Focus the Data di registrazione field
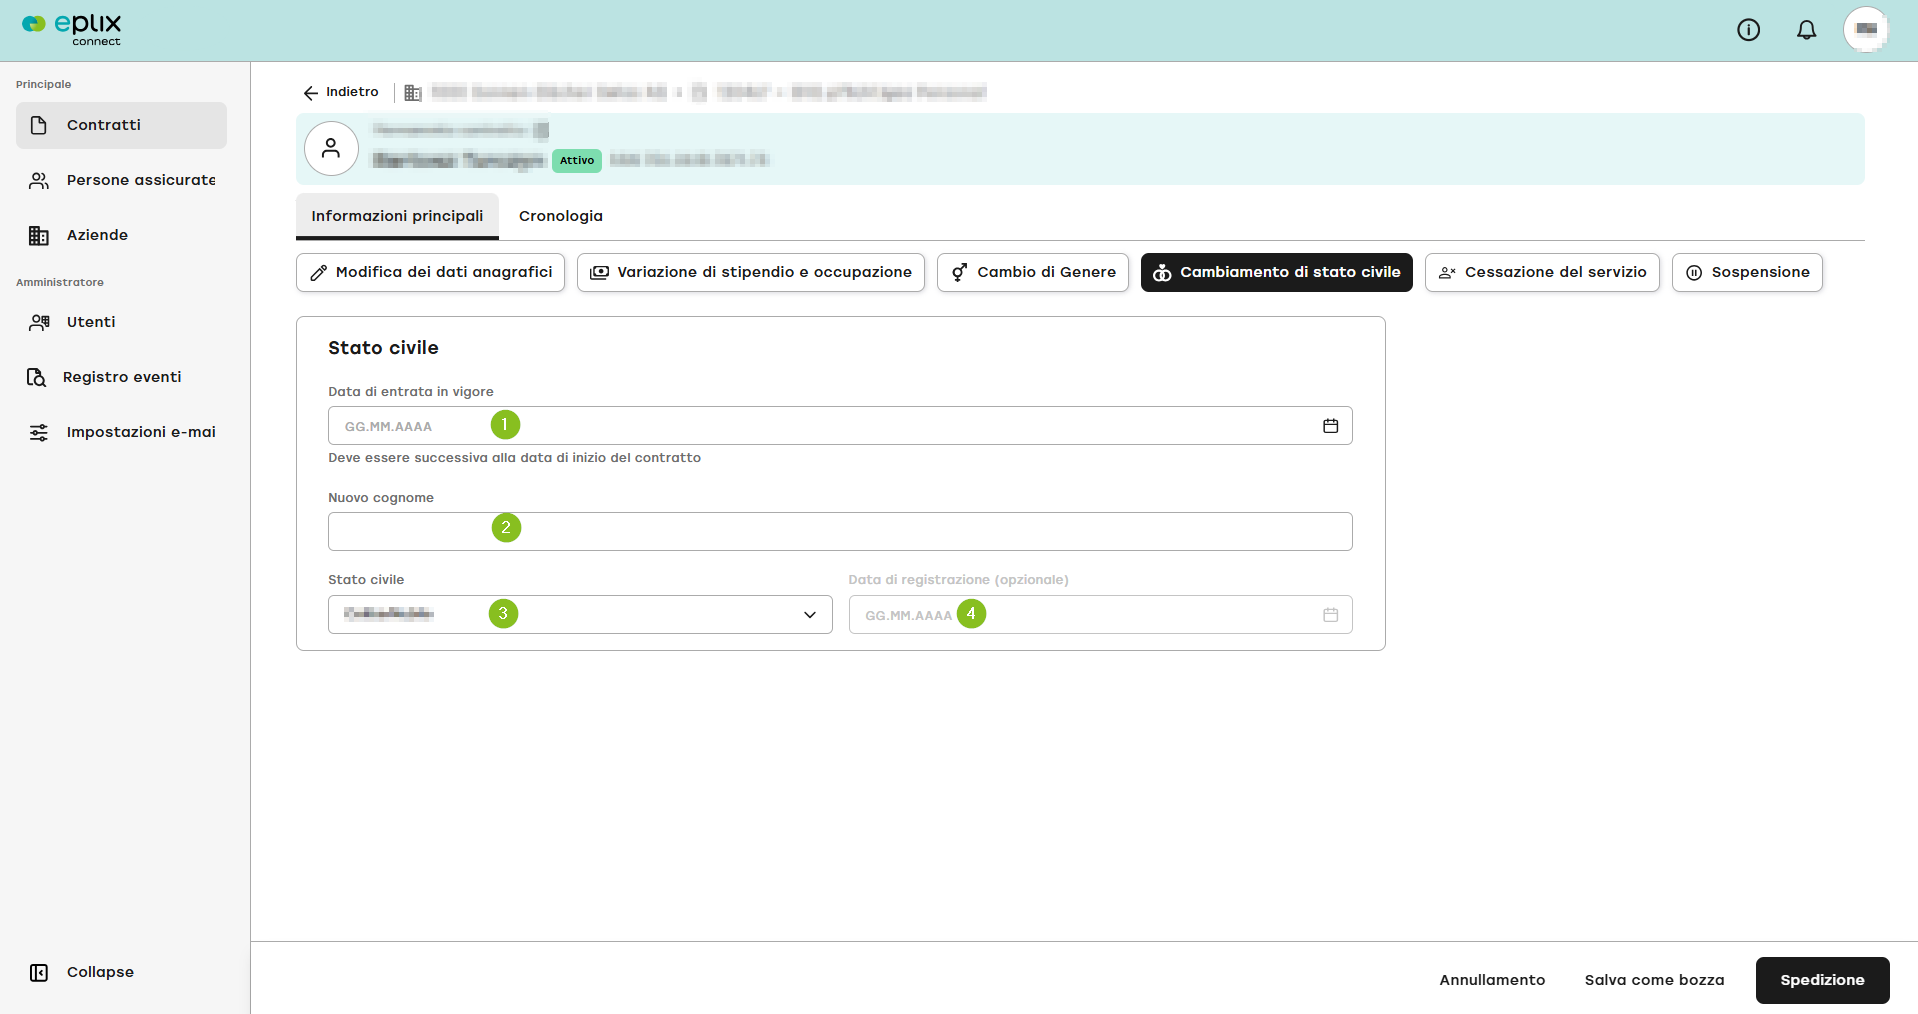 (1100, 615)
